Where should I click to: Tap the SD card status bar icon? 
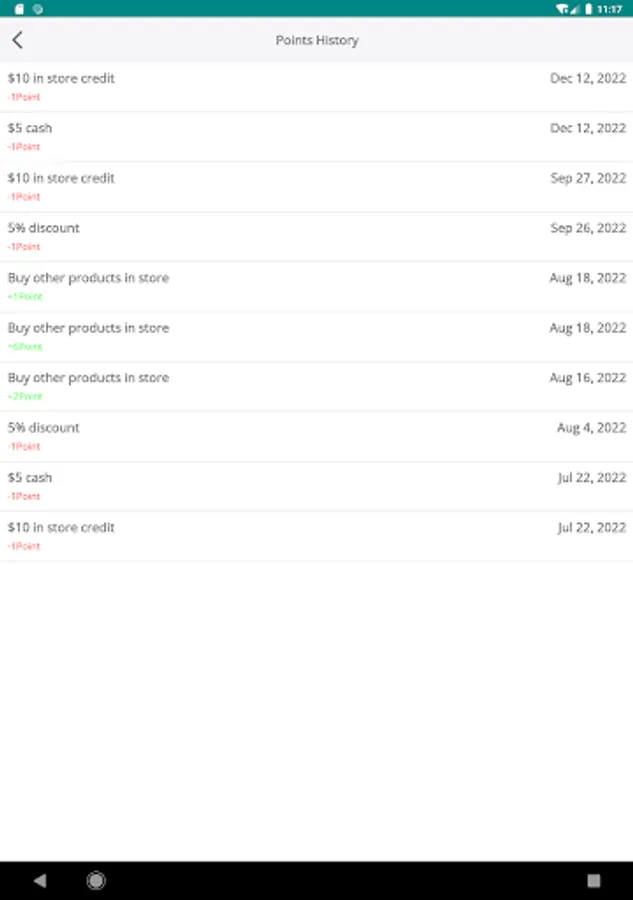tap(20, 8)
